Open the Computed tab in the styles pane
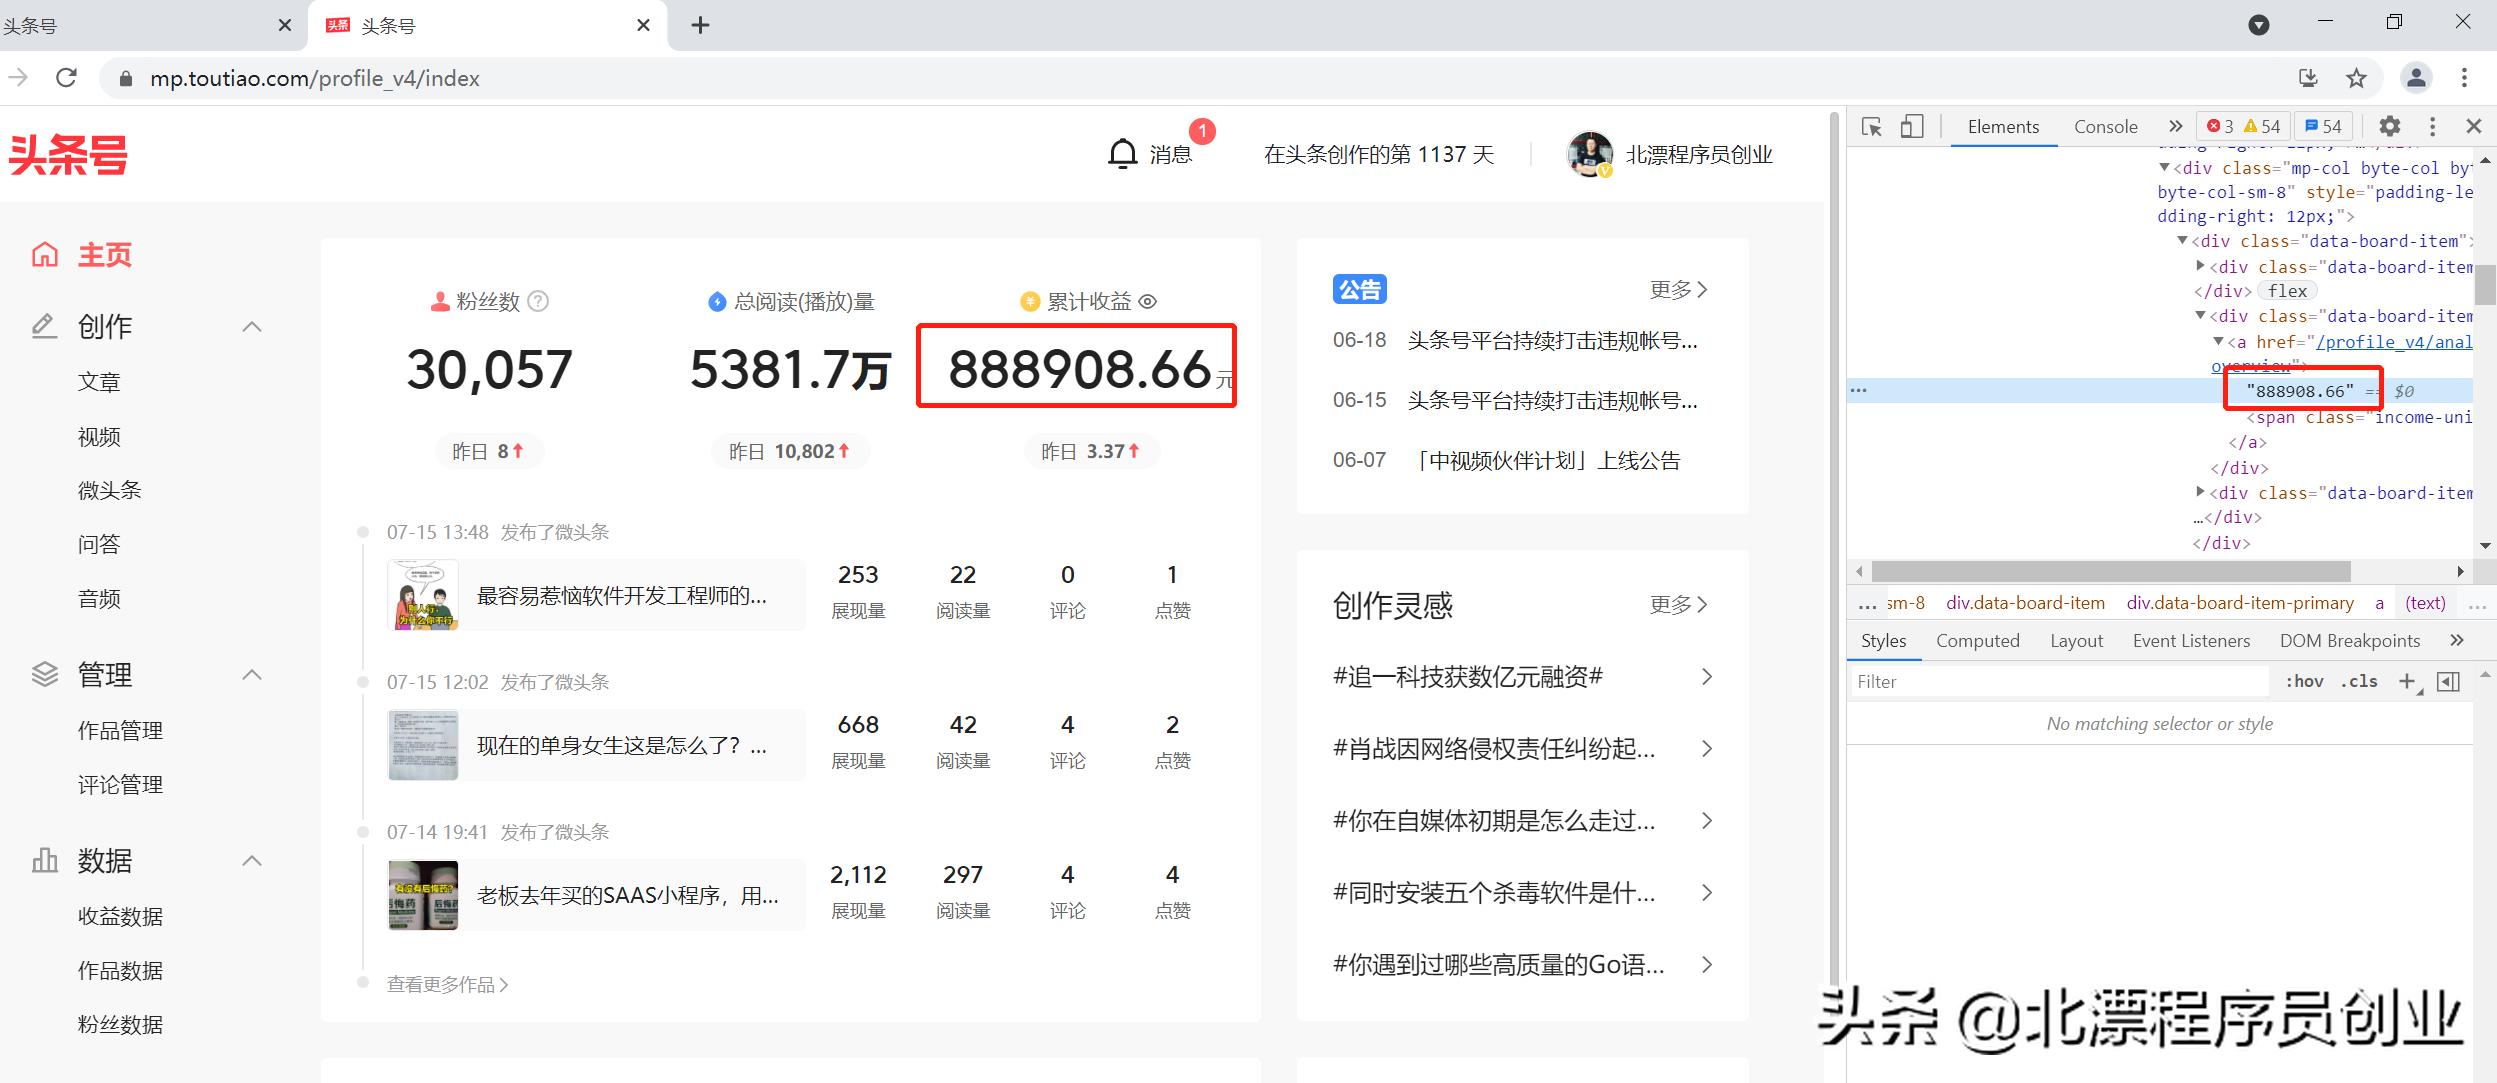Viewport: 2497px width, 1083px height. tap(1978, 640)
